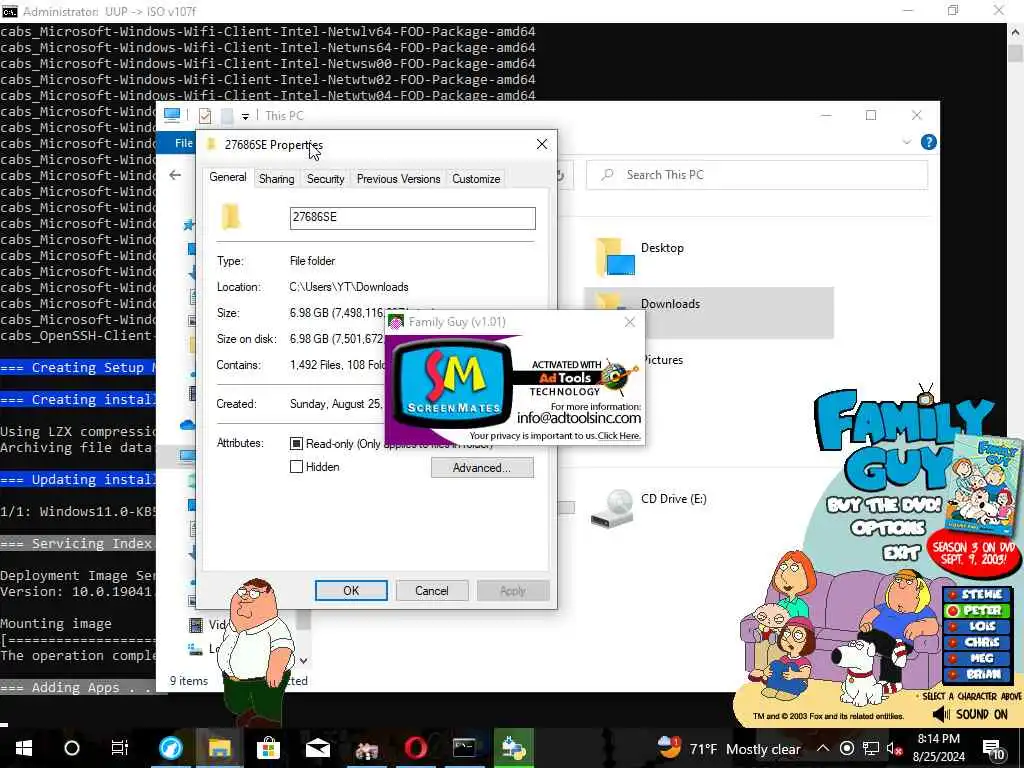Click the Family Guy DVD cover image
Viewport: 1024px width, 768px height.
tap(984, 485)
